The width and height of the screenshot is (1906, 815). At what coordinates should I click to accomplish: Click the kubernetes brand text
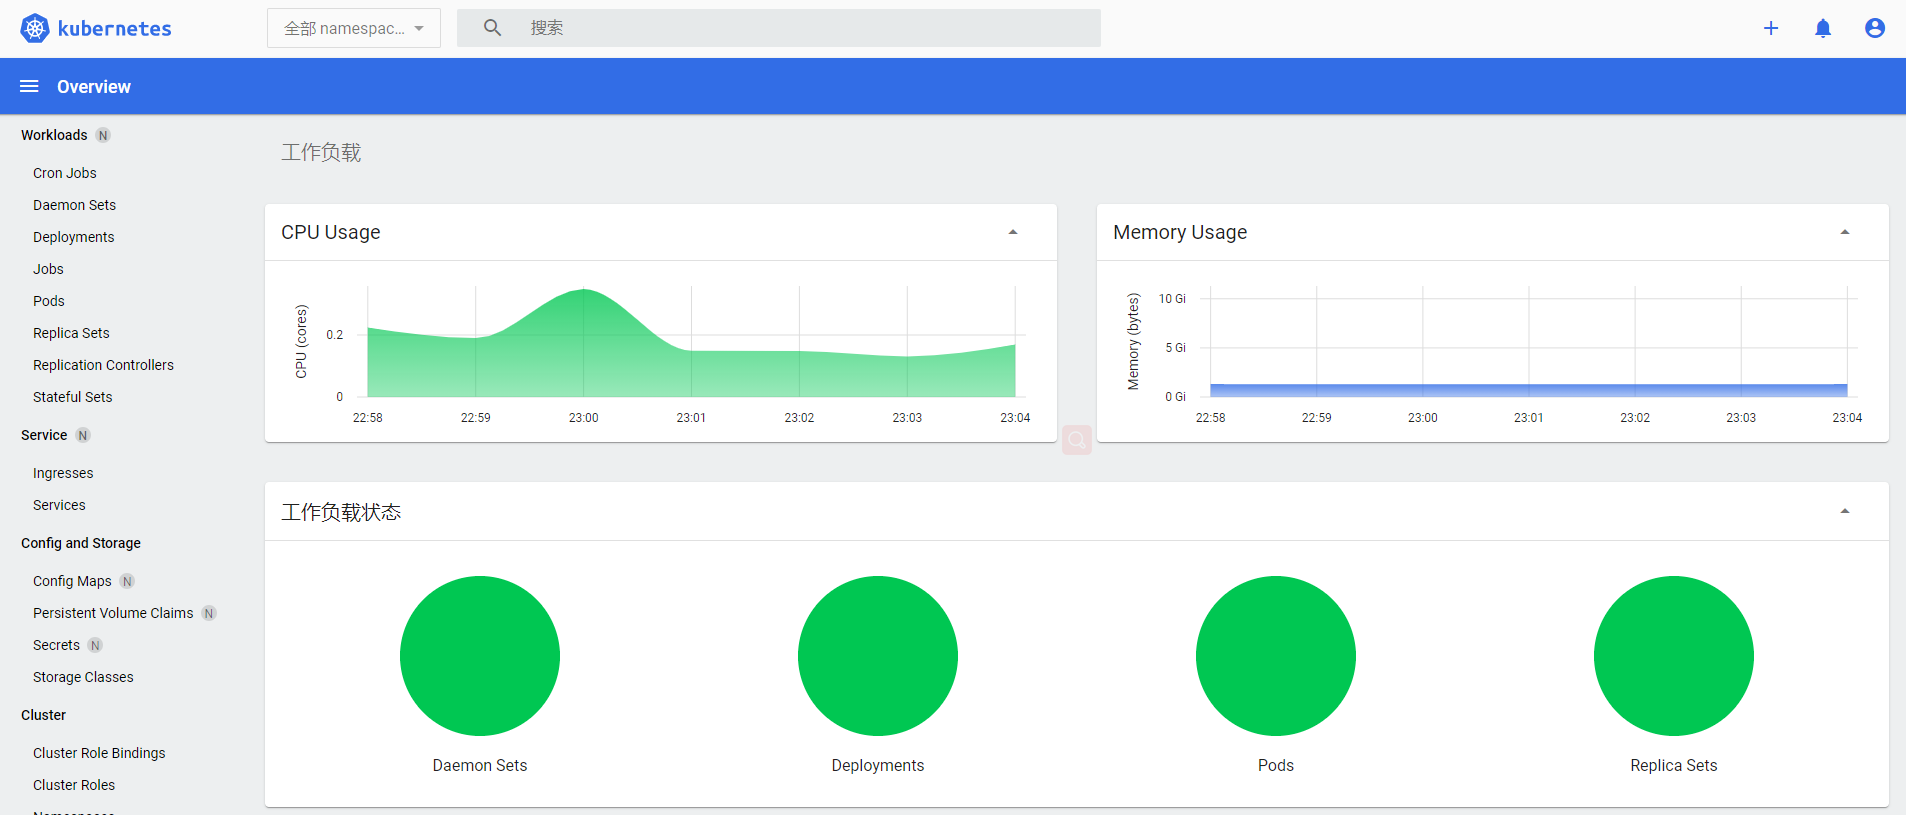point(115,28)
